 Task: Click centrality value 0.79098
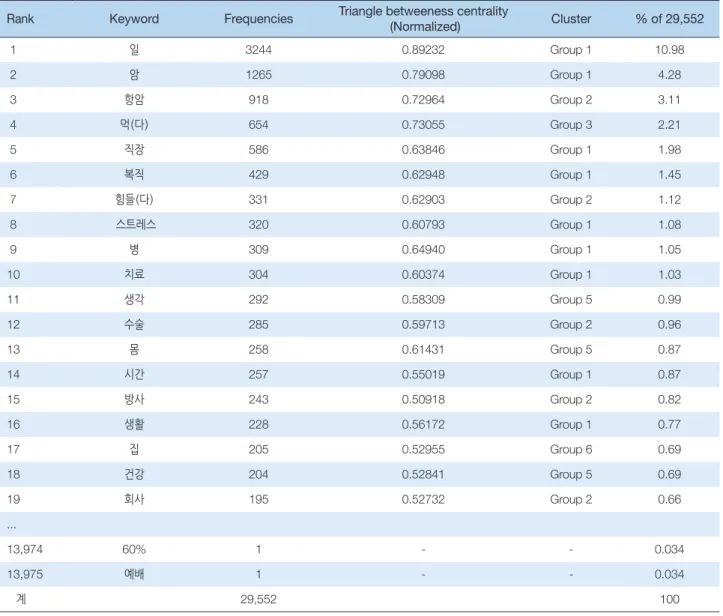[x=423, y=75]
